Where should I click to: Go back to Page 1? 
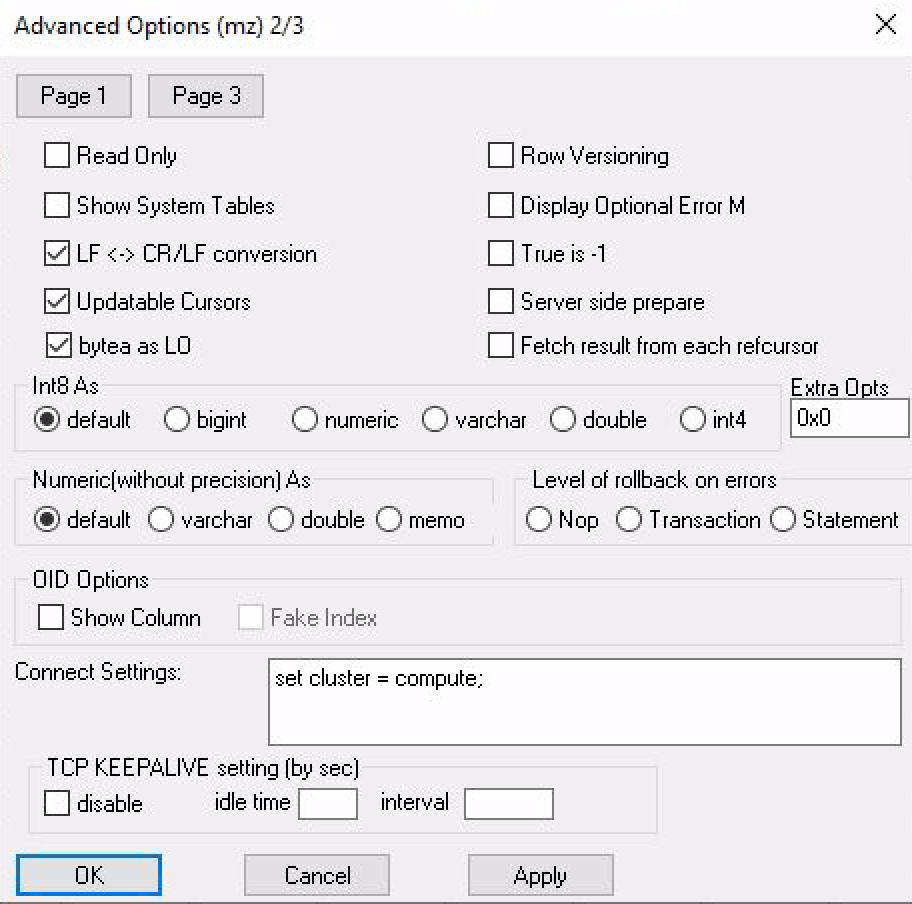[73, 96]
